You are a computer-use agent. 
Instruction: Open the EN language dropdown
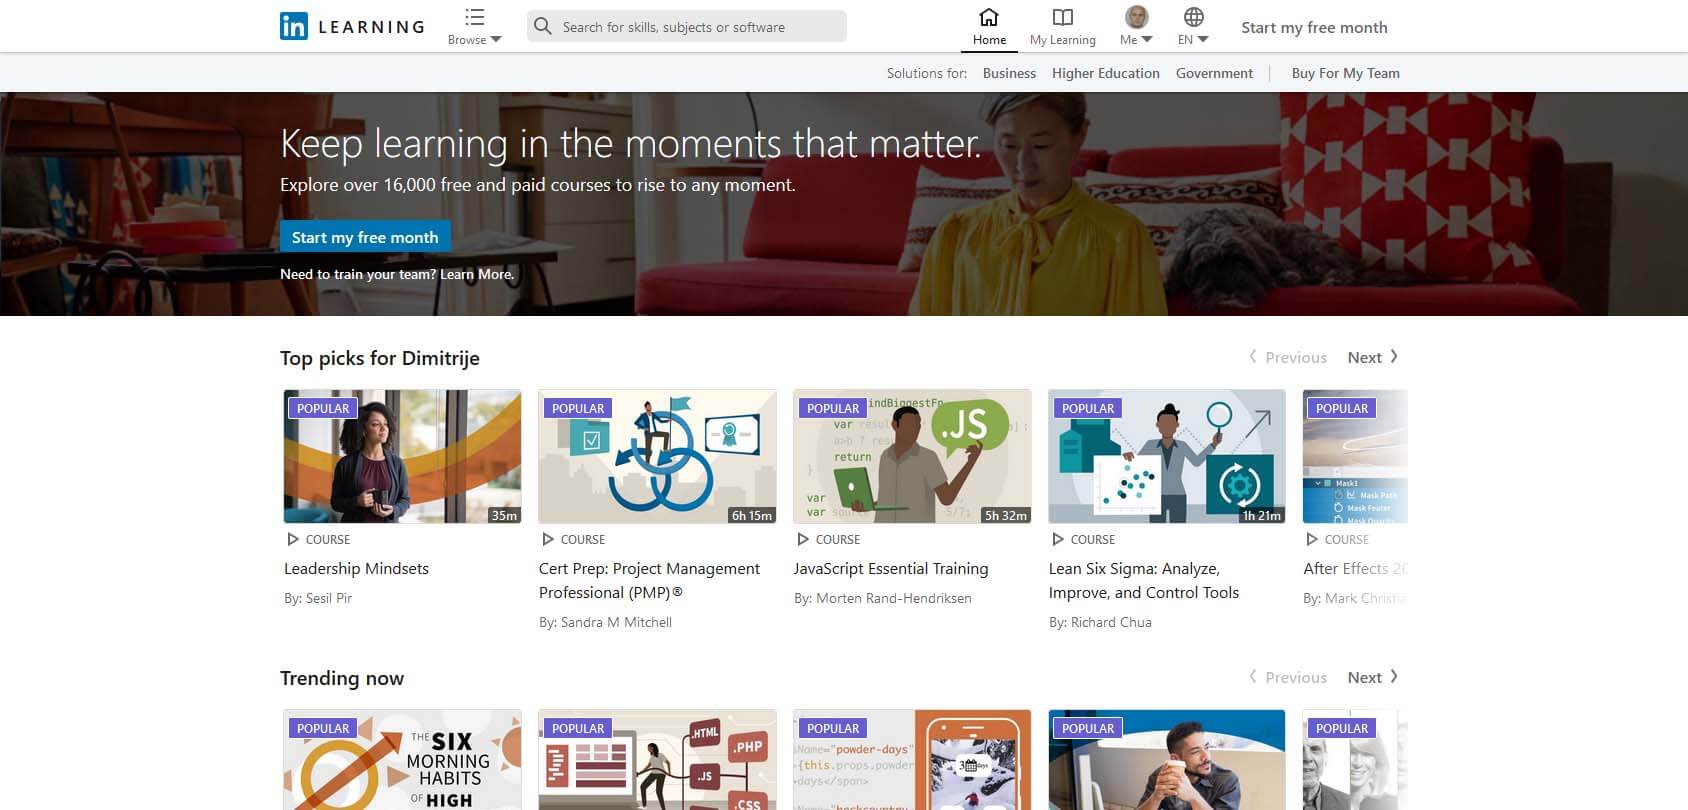(x=1193, y=27)
